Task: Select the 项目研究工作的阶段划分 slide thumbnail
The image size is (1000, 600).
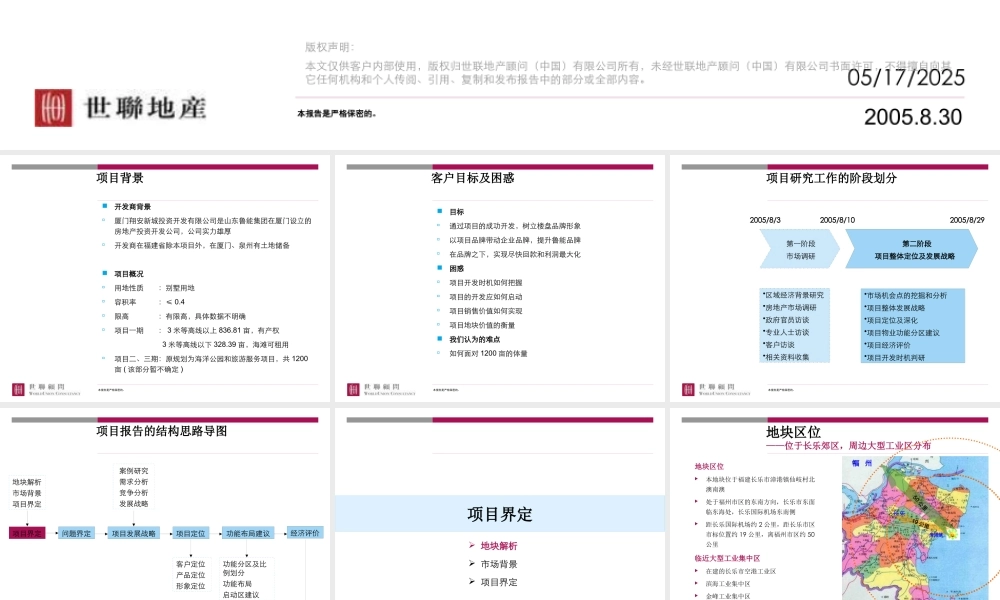Action: pyautogui.click(x=835, y=278)
